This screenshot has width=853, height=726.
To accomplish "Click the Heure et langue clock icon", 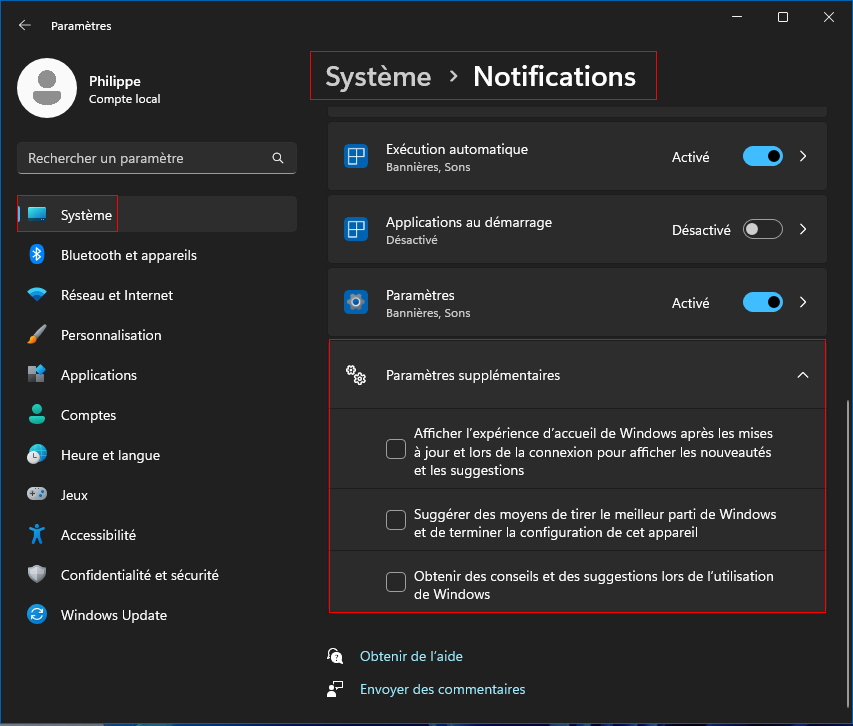I will pyautogui.click(x=37, y=455).
